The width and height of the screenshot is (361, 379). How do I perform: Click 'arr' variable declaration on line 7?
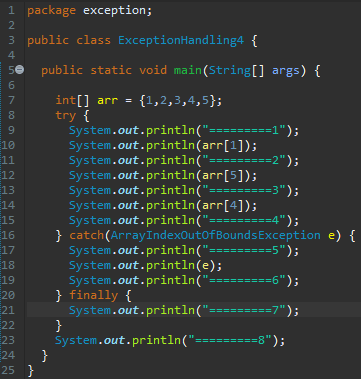(x=107, y=101)
